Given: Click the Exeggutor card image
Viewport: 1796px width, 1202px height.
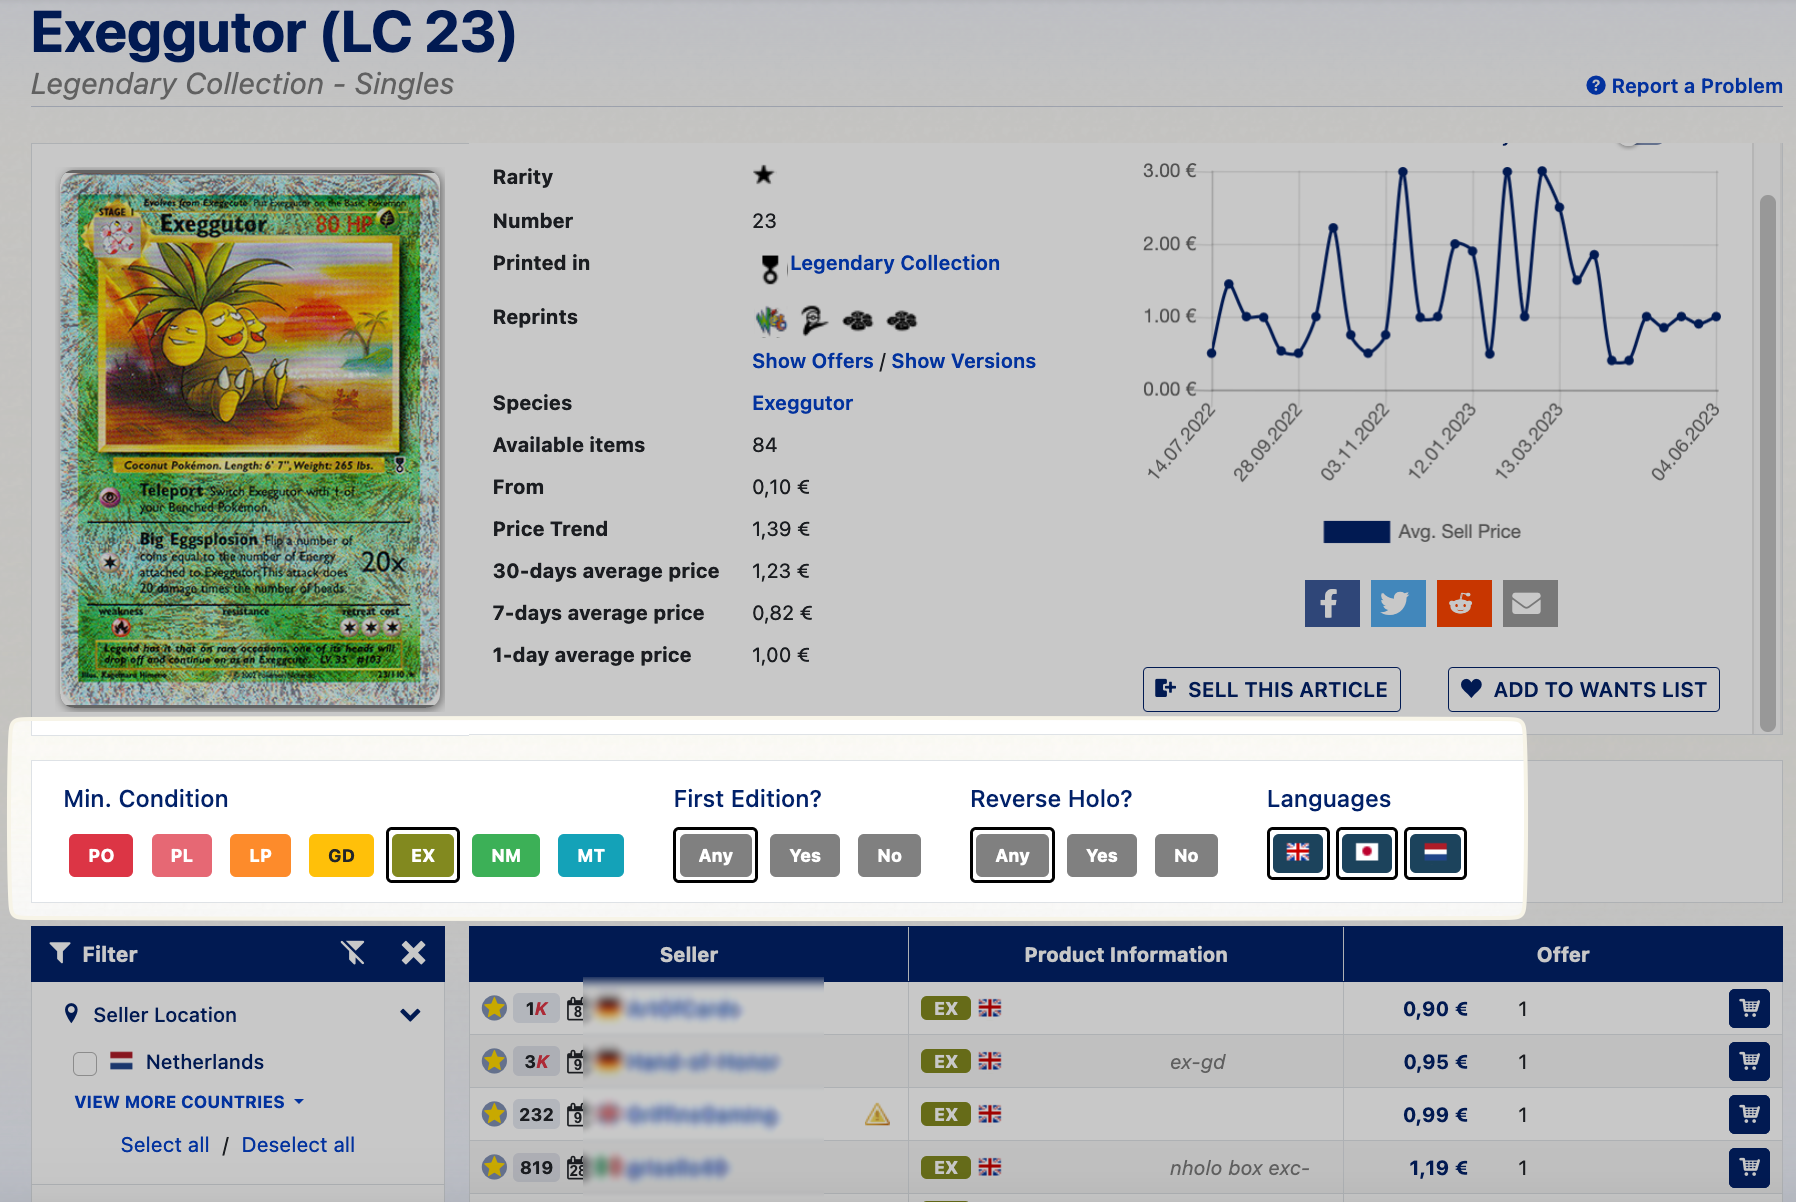Looking at the screenshot, I should click(250, 438).
